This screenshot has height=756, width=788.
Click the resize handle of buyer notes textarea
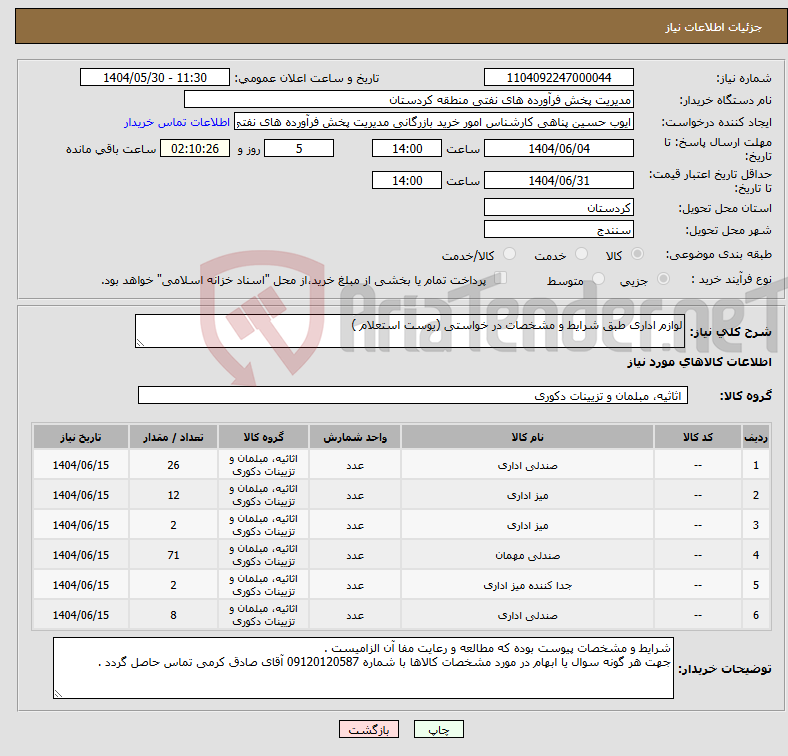coord(58,694)
